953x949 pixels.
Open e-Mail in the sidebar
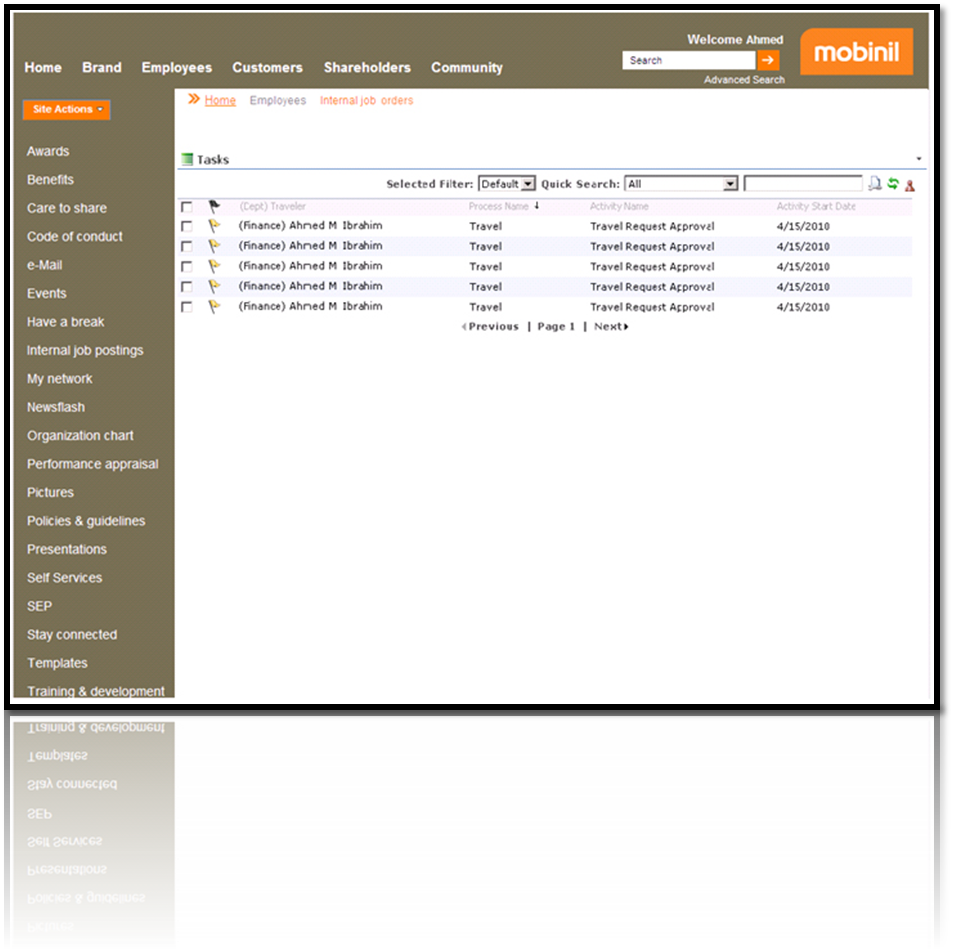(x=44, y=265)
